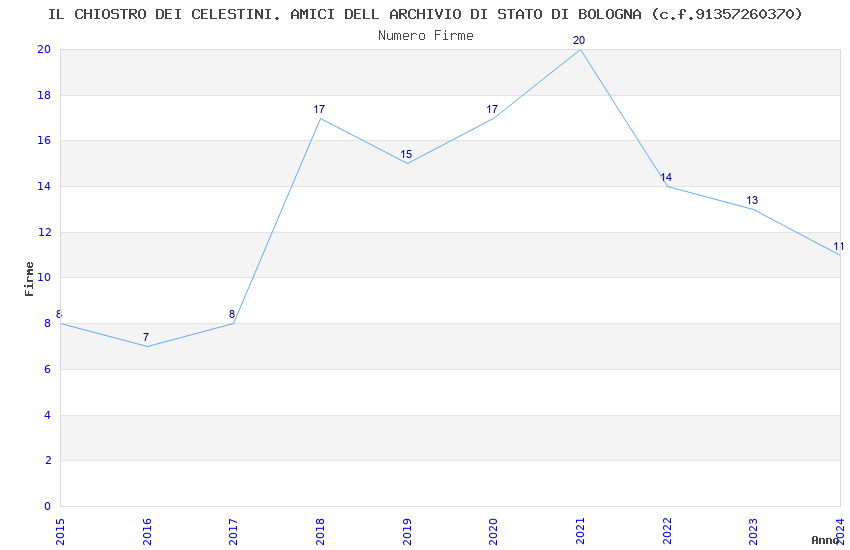Click the 'Numero Firme' subtitle
Image resolution: width=850 pixels, height=550 pixels.
[x=426, y=36]
